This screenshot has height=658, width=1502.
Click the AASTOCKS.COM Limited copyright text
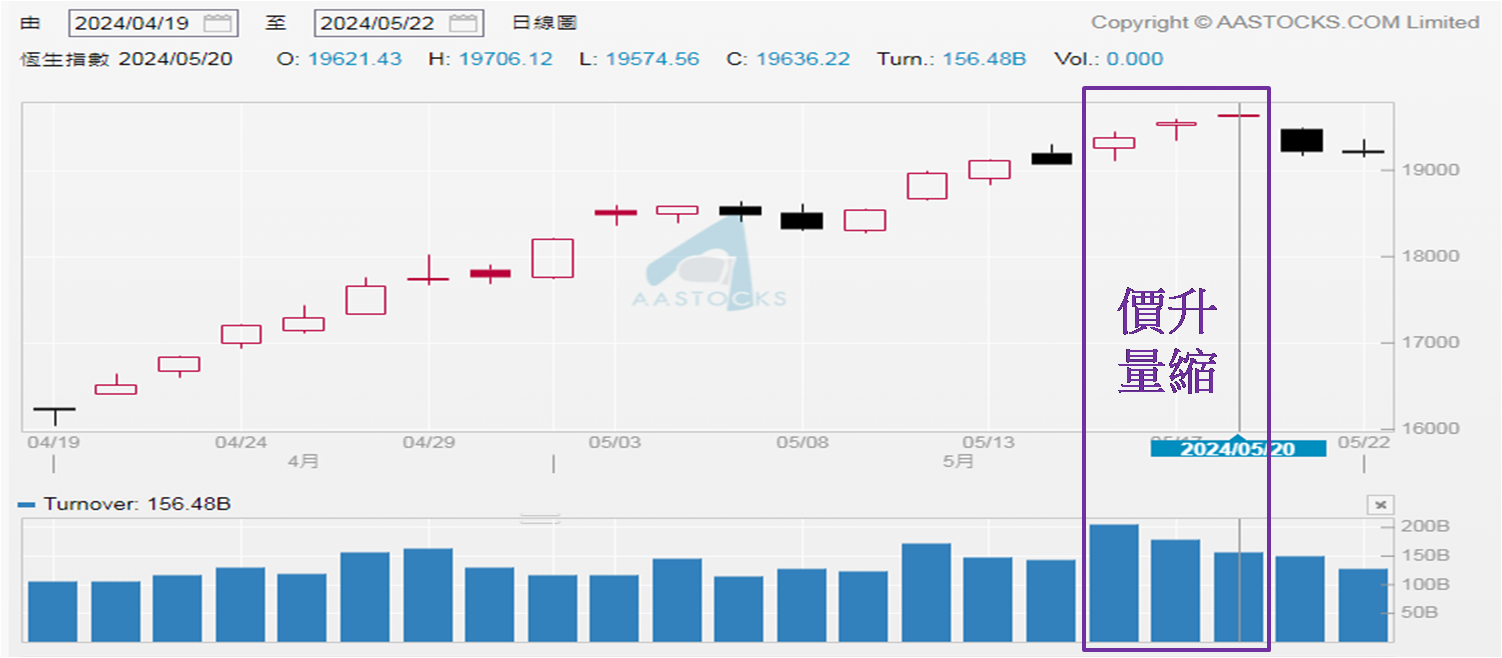(x=1285, y=22)
